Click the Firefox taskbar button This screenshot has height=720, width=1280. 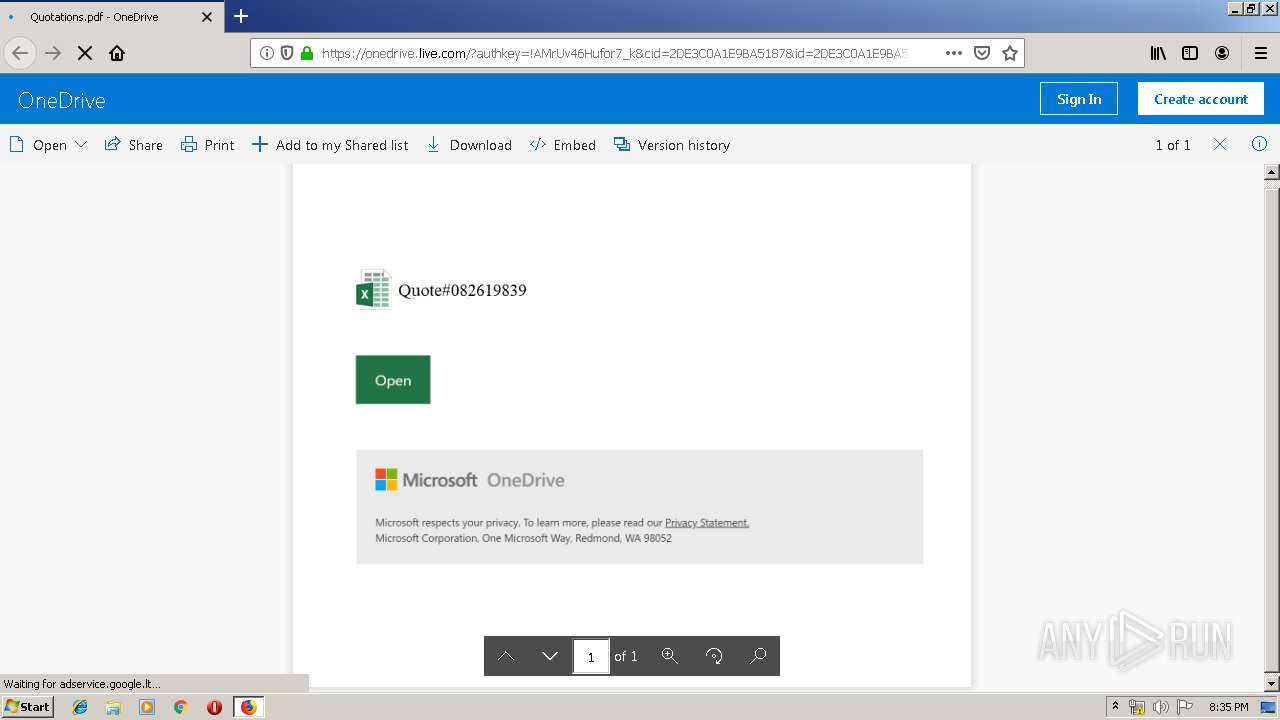coord(248,707)
